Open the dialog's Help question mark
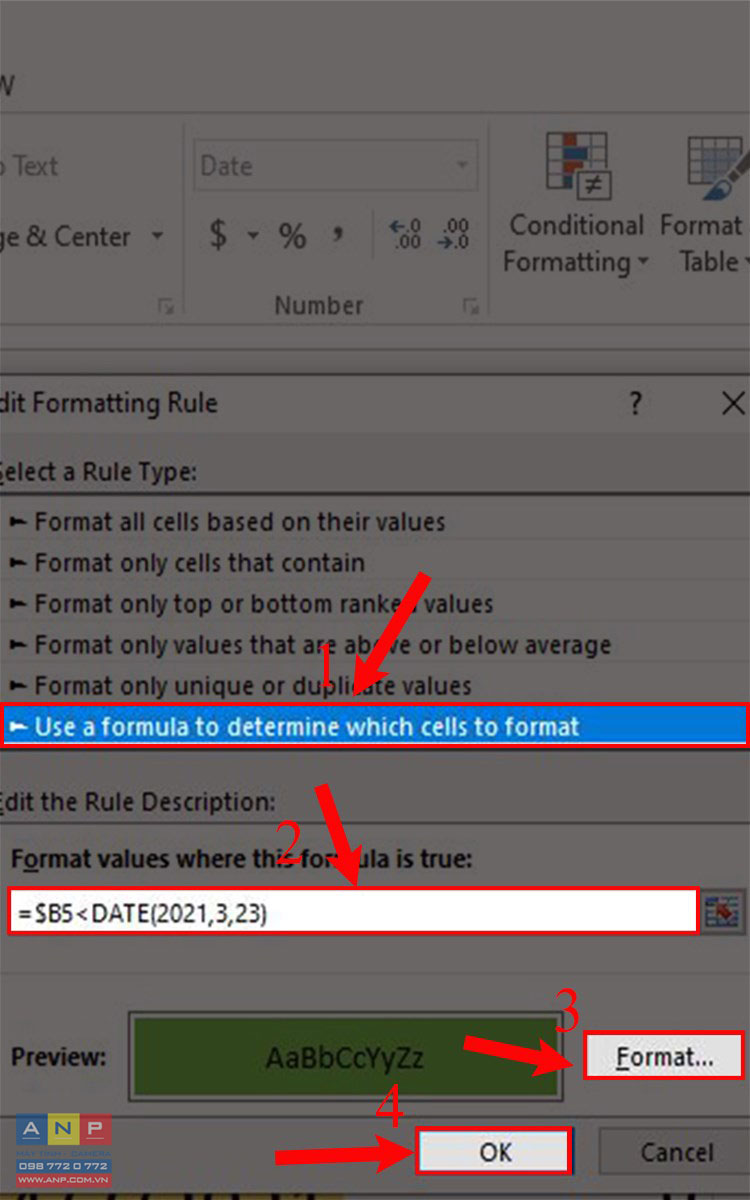750x1200 pixels. click(634, 404)
